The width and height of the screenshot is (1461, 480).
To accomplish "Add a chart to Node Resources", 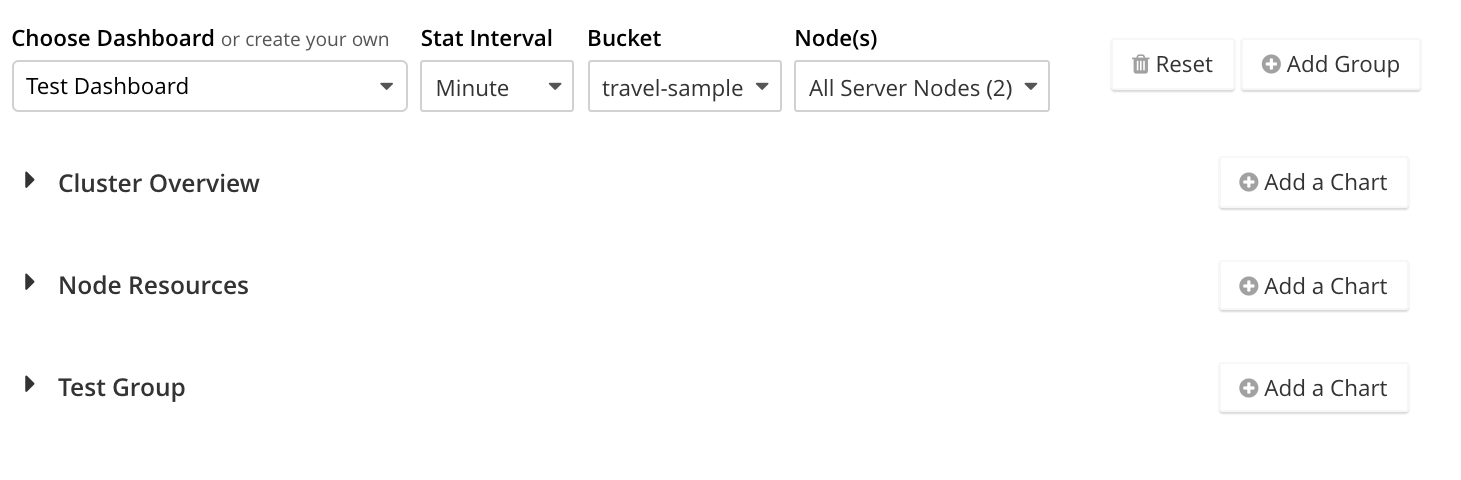I will click(1313, 287).
